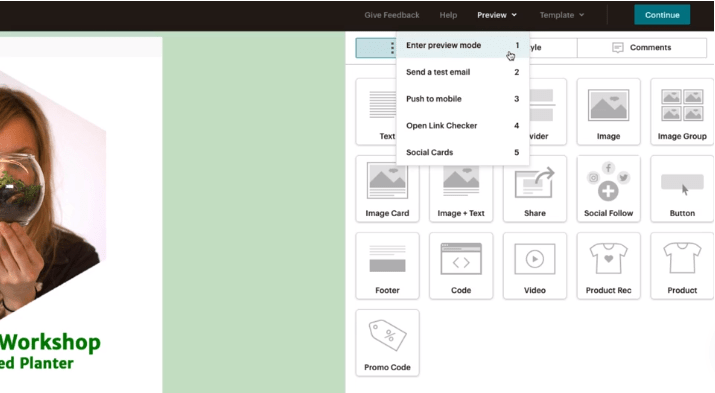Select Push to mobile option
Image resolution: width=715 pixels, height=393 pixels.
click(462, 99)
